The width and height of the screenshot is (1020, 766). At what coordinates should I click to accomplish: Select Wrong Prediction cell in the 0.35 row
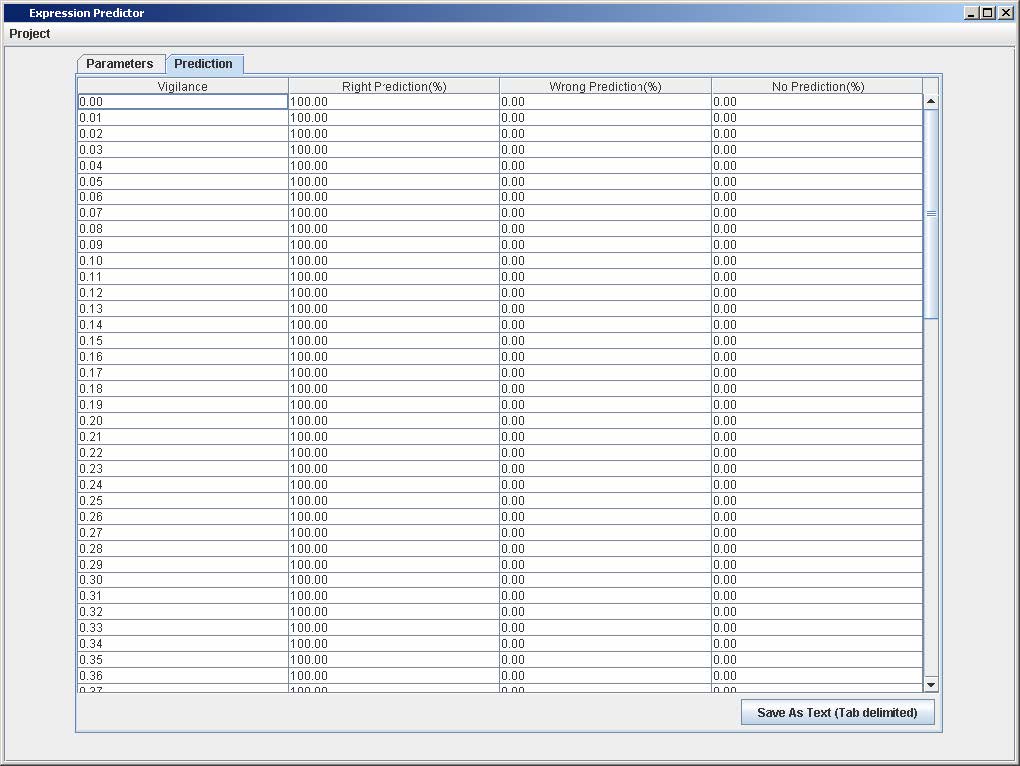click(606, 660)
